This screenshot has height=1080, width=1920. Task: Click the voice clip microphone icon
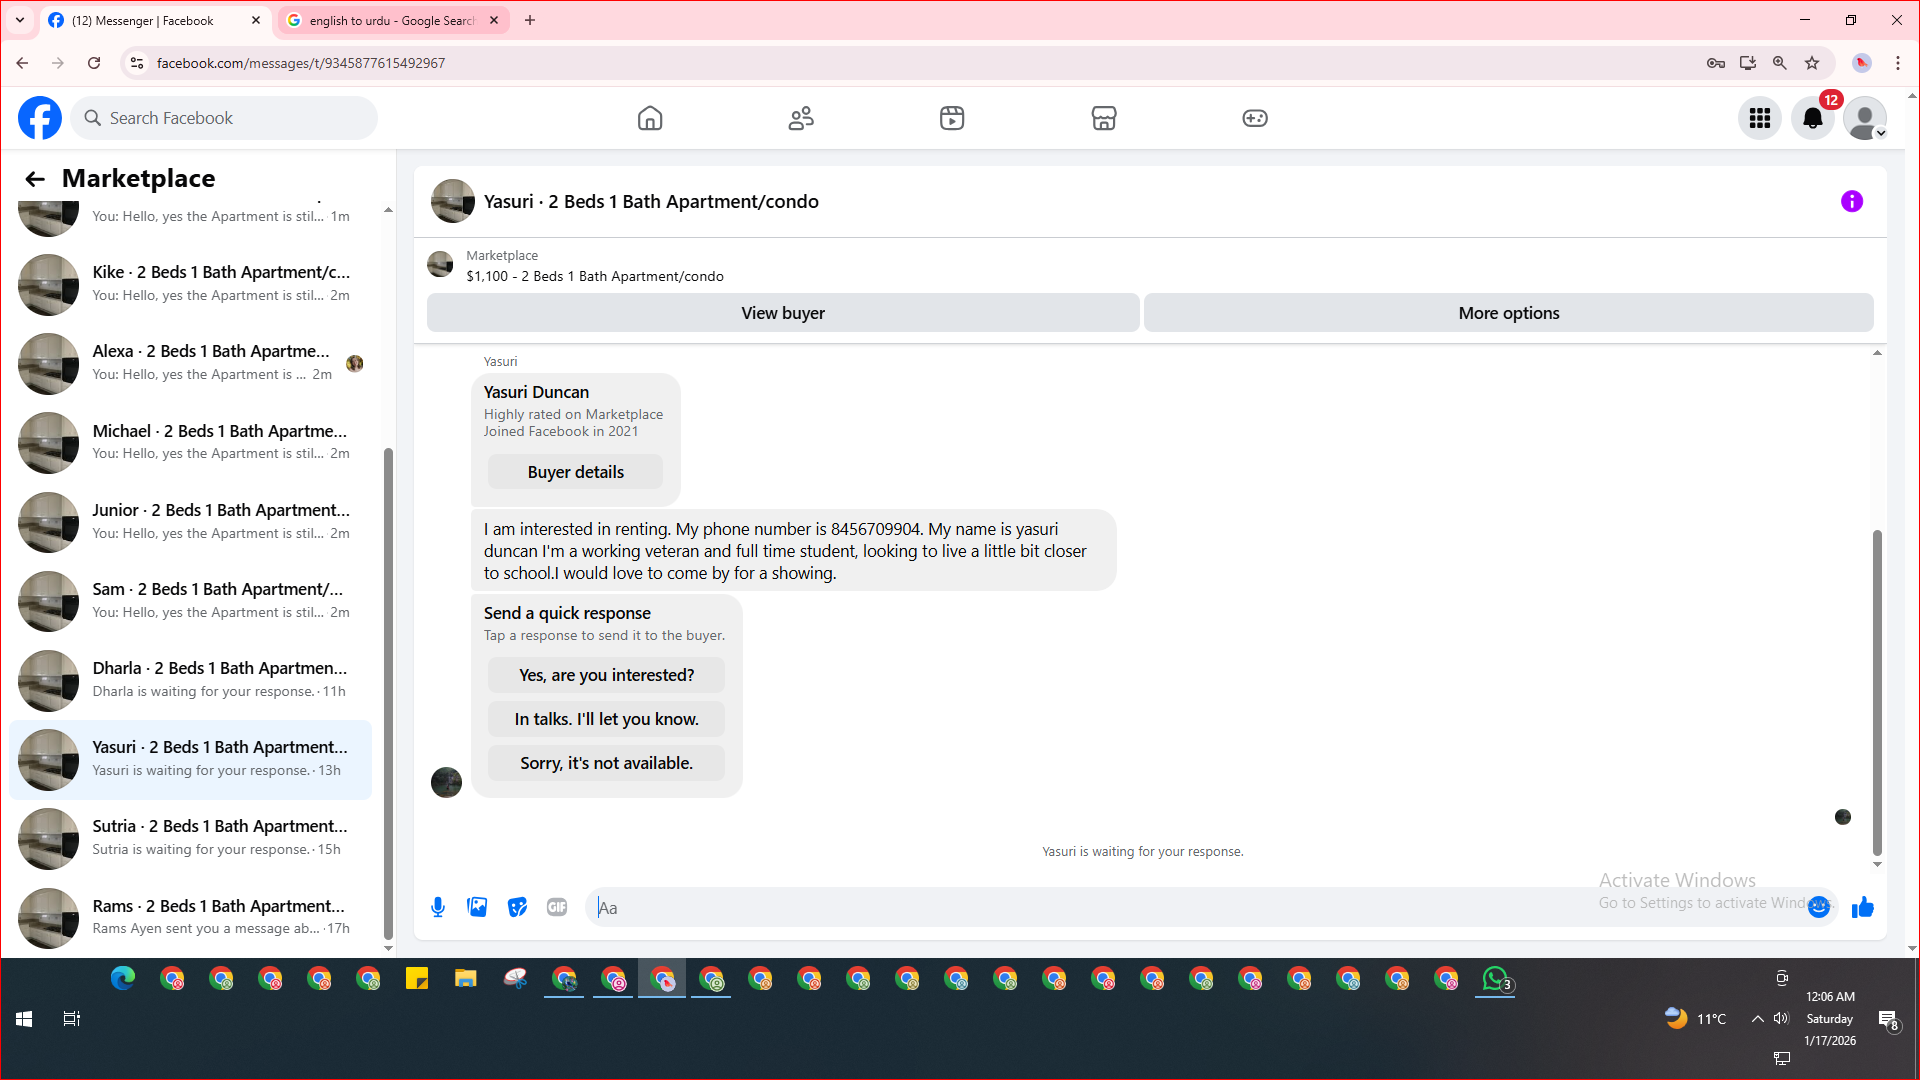[x=438, y=907]
